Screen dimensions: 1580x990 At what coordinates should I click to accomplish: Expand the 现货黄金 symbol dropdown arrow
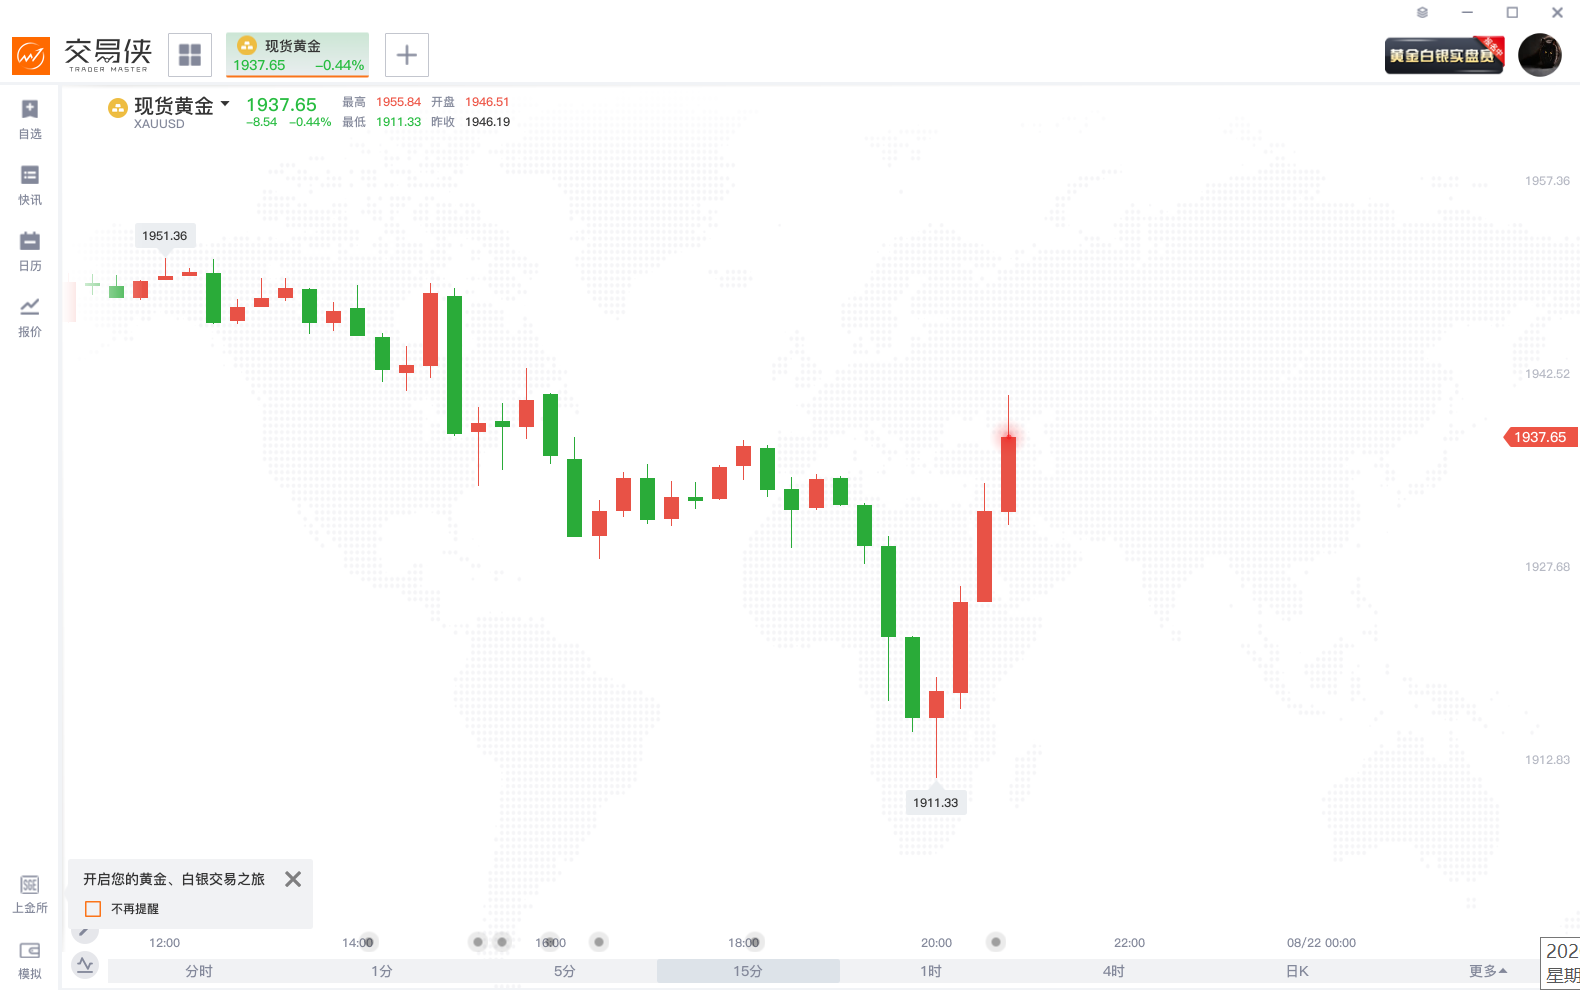click(x=225, y=104)
